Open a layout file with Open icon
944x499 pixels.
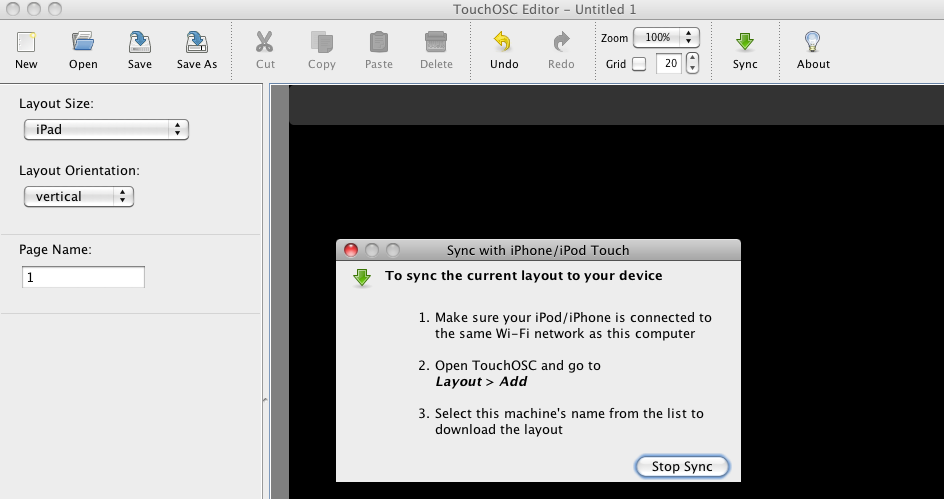point(83,43)
